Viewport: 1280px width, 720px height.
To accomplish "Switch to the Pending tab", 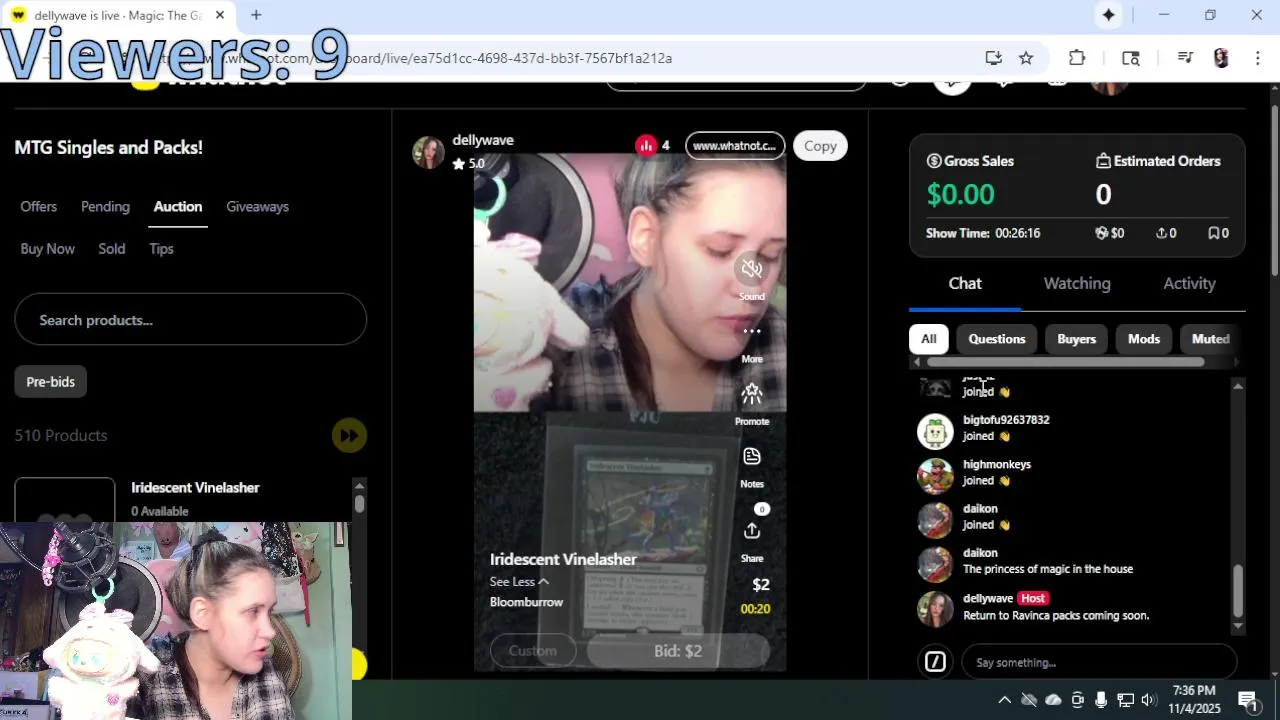I will tap(105, 206).
